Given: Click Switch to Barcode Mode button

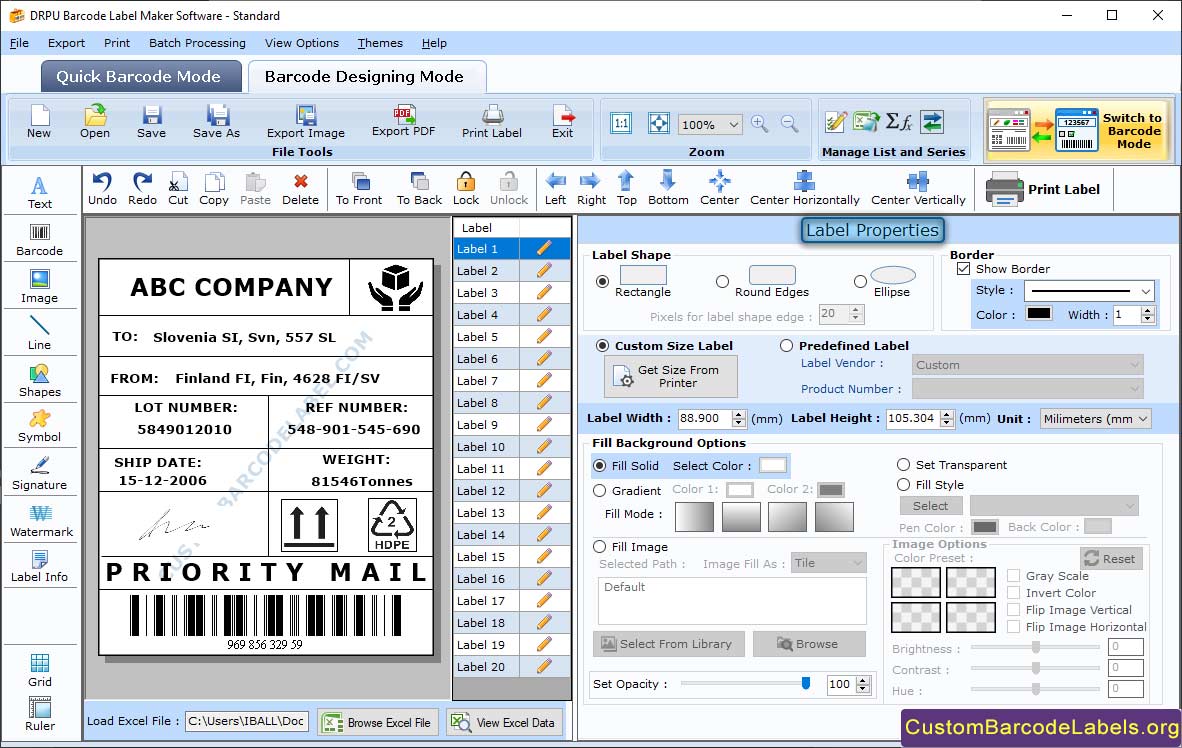Looking at the screenshot, I should coord(1078,130).
